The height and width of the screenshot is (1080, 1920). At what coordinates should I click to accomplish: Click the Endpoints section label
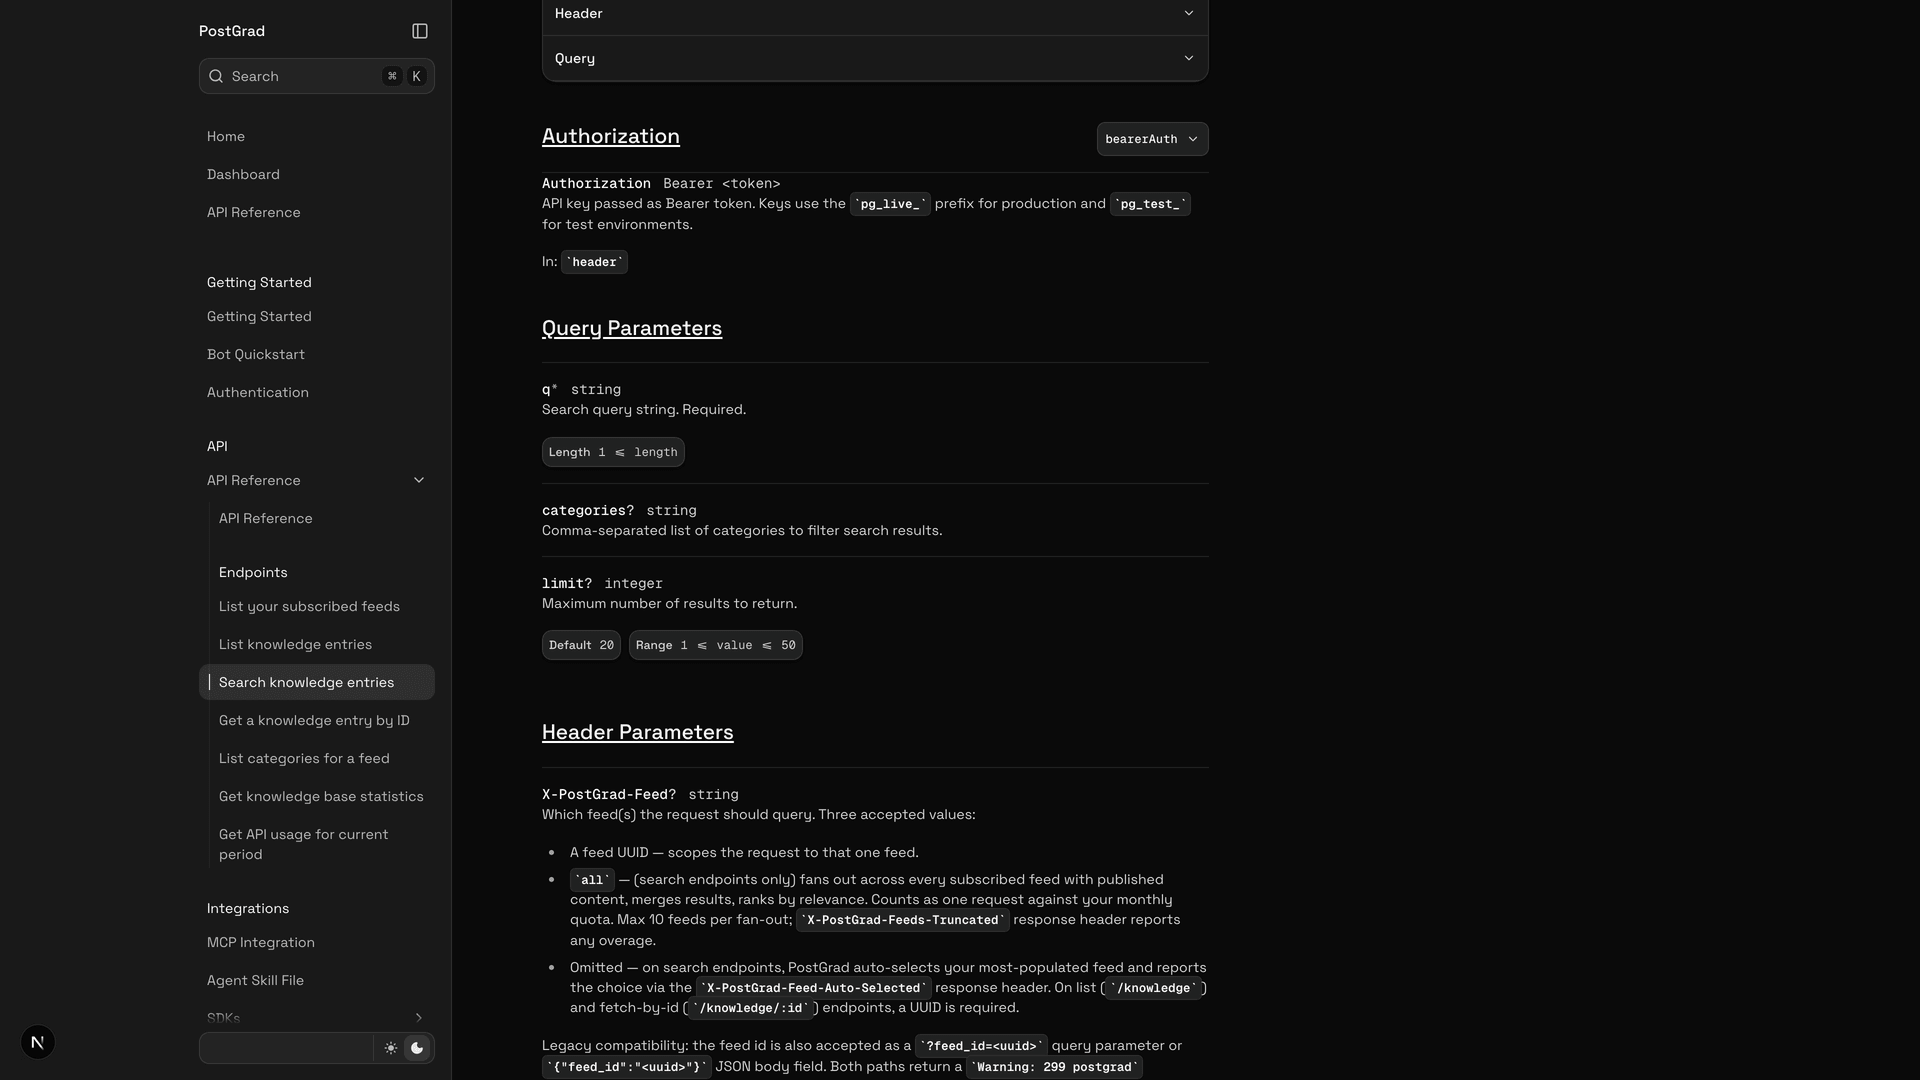coord(253,572)
